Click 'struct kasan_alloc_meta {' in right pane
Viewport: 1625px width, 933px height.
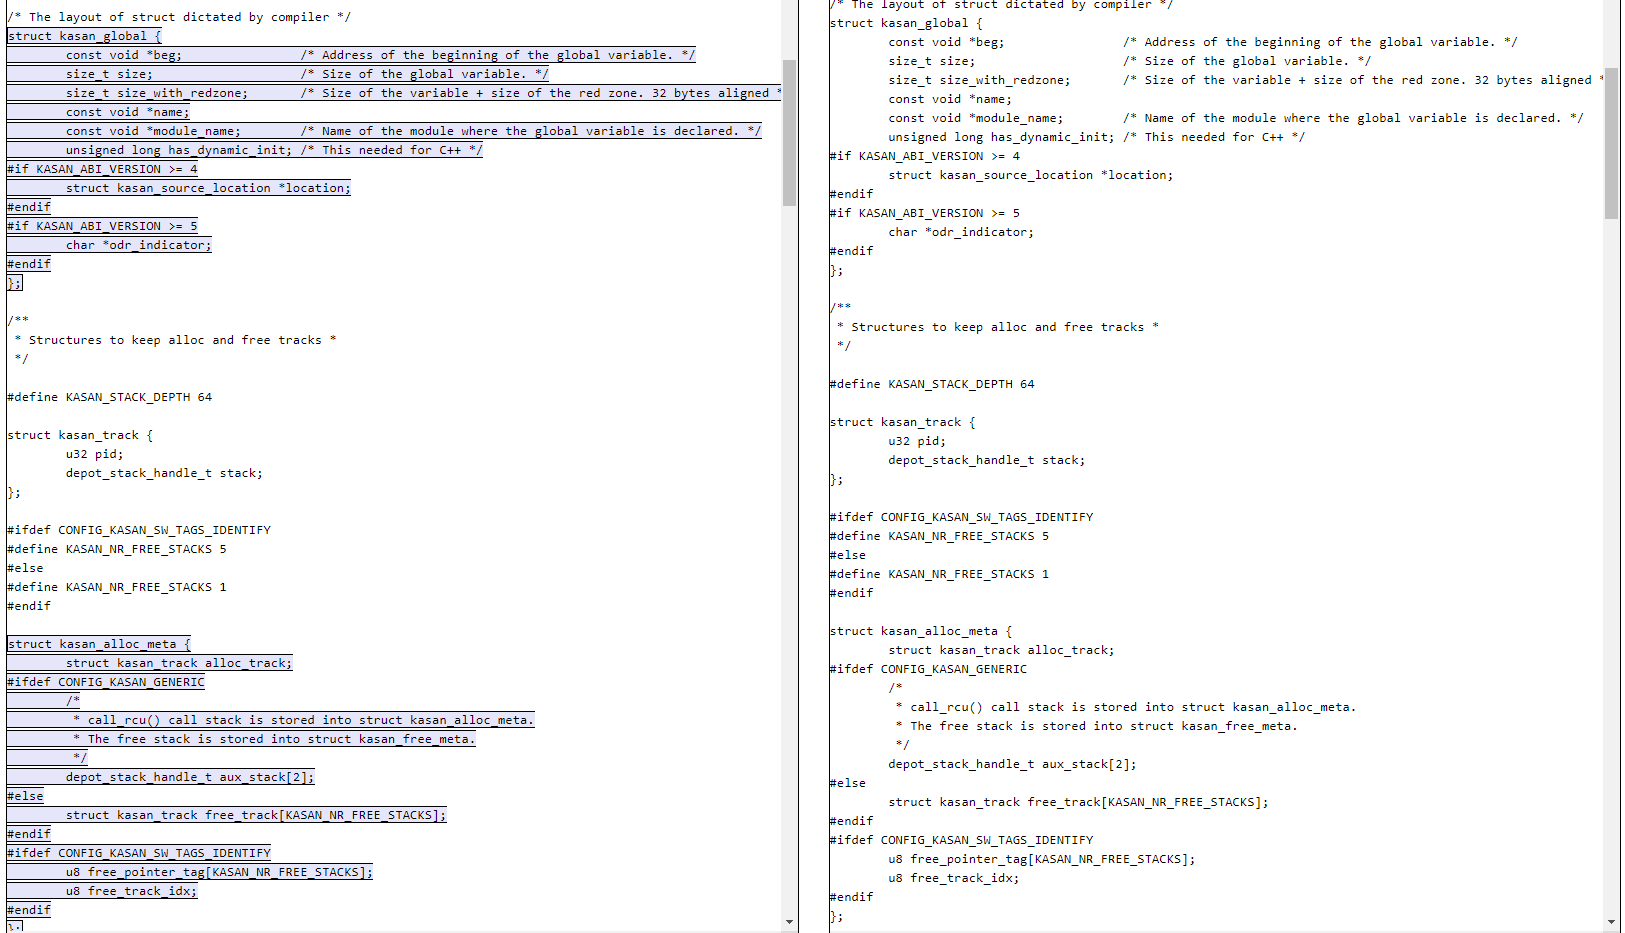pyautogui.click(x=921, y=631)
